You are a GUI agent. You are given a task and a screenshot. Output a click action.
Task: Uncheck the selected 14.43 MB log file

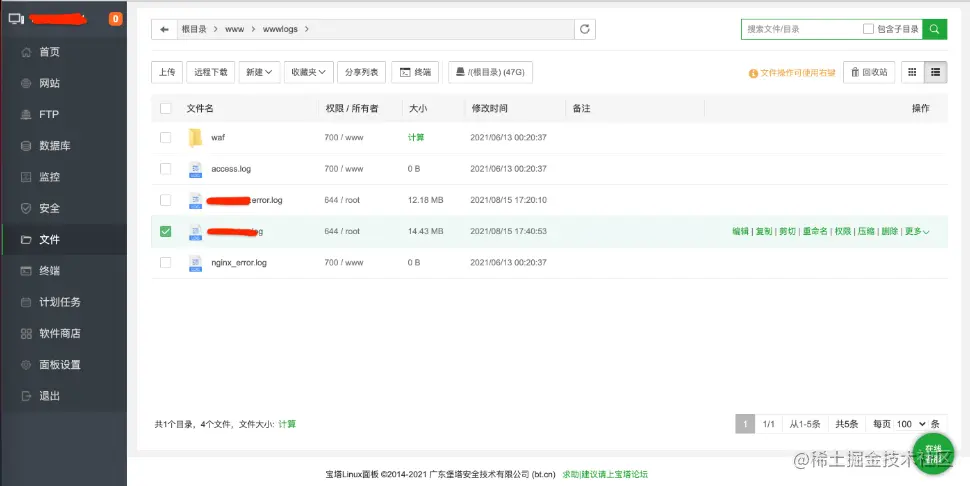(x=165, y=231)
